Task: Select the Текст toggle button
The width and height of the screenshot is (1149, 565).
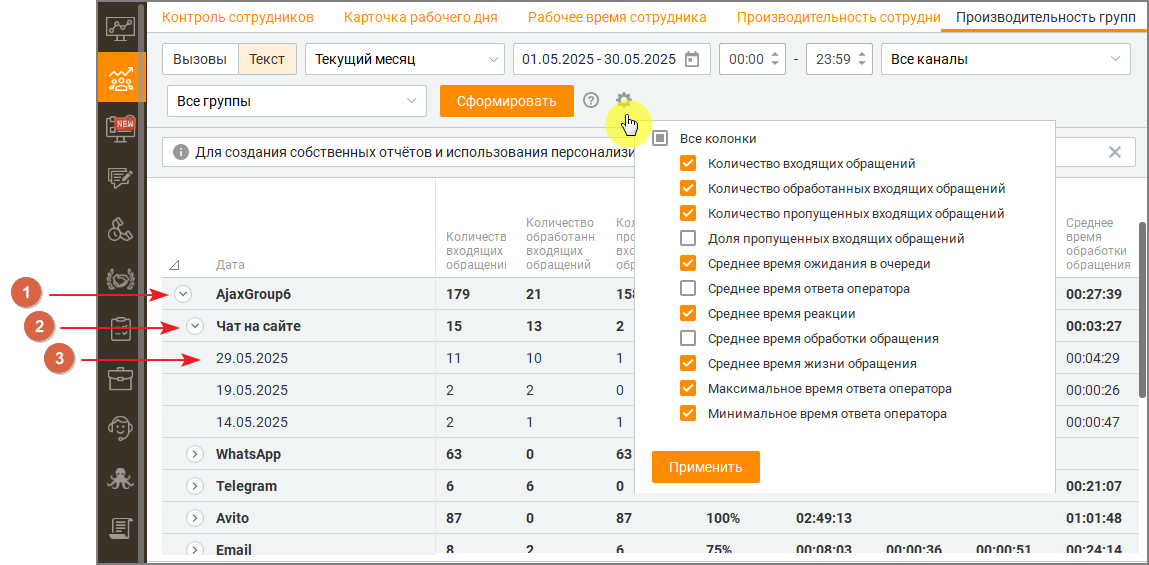Action: pos(267,59)
